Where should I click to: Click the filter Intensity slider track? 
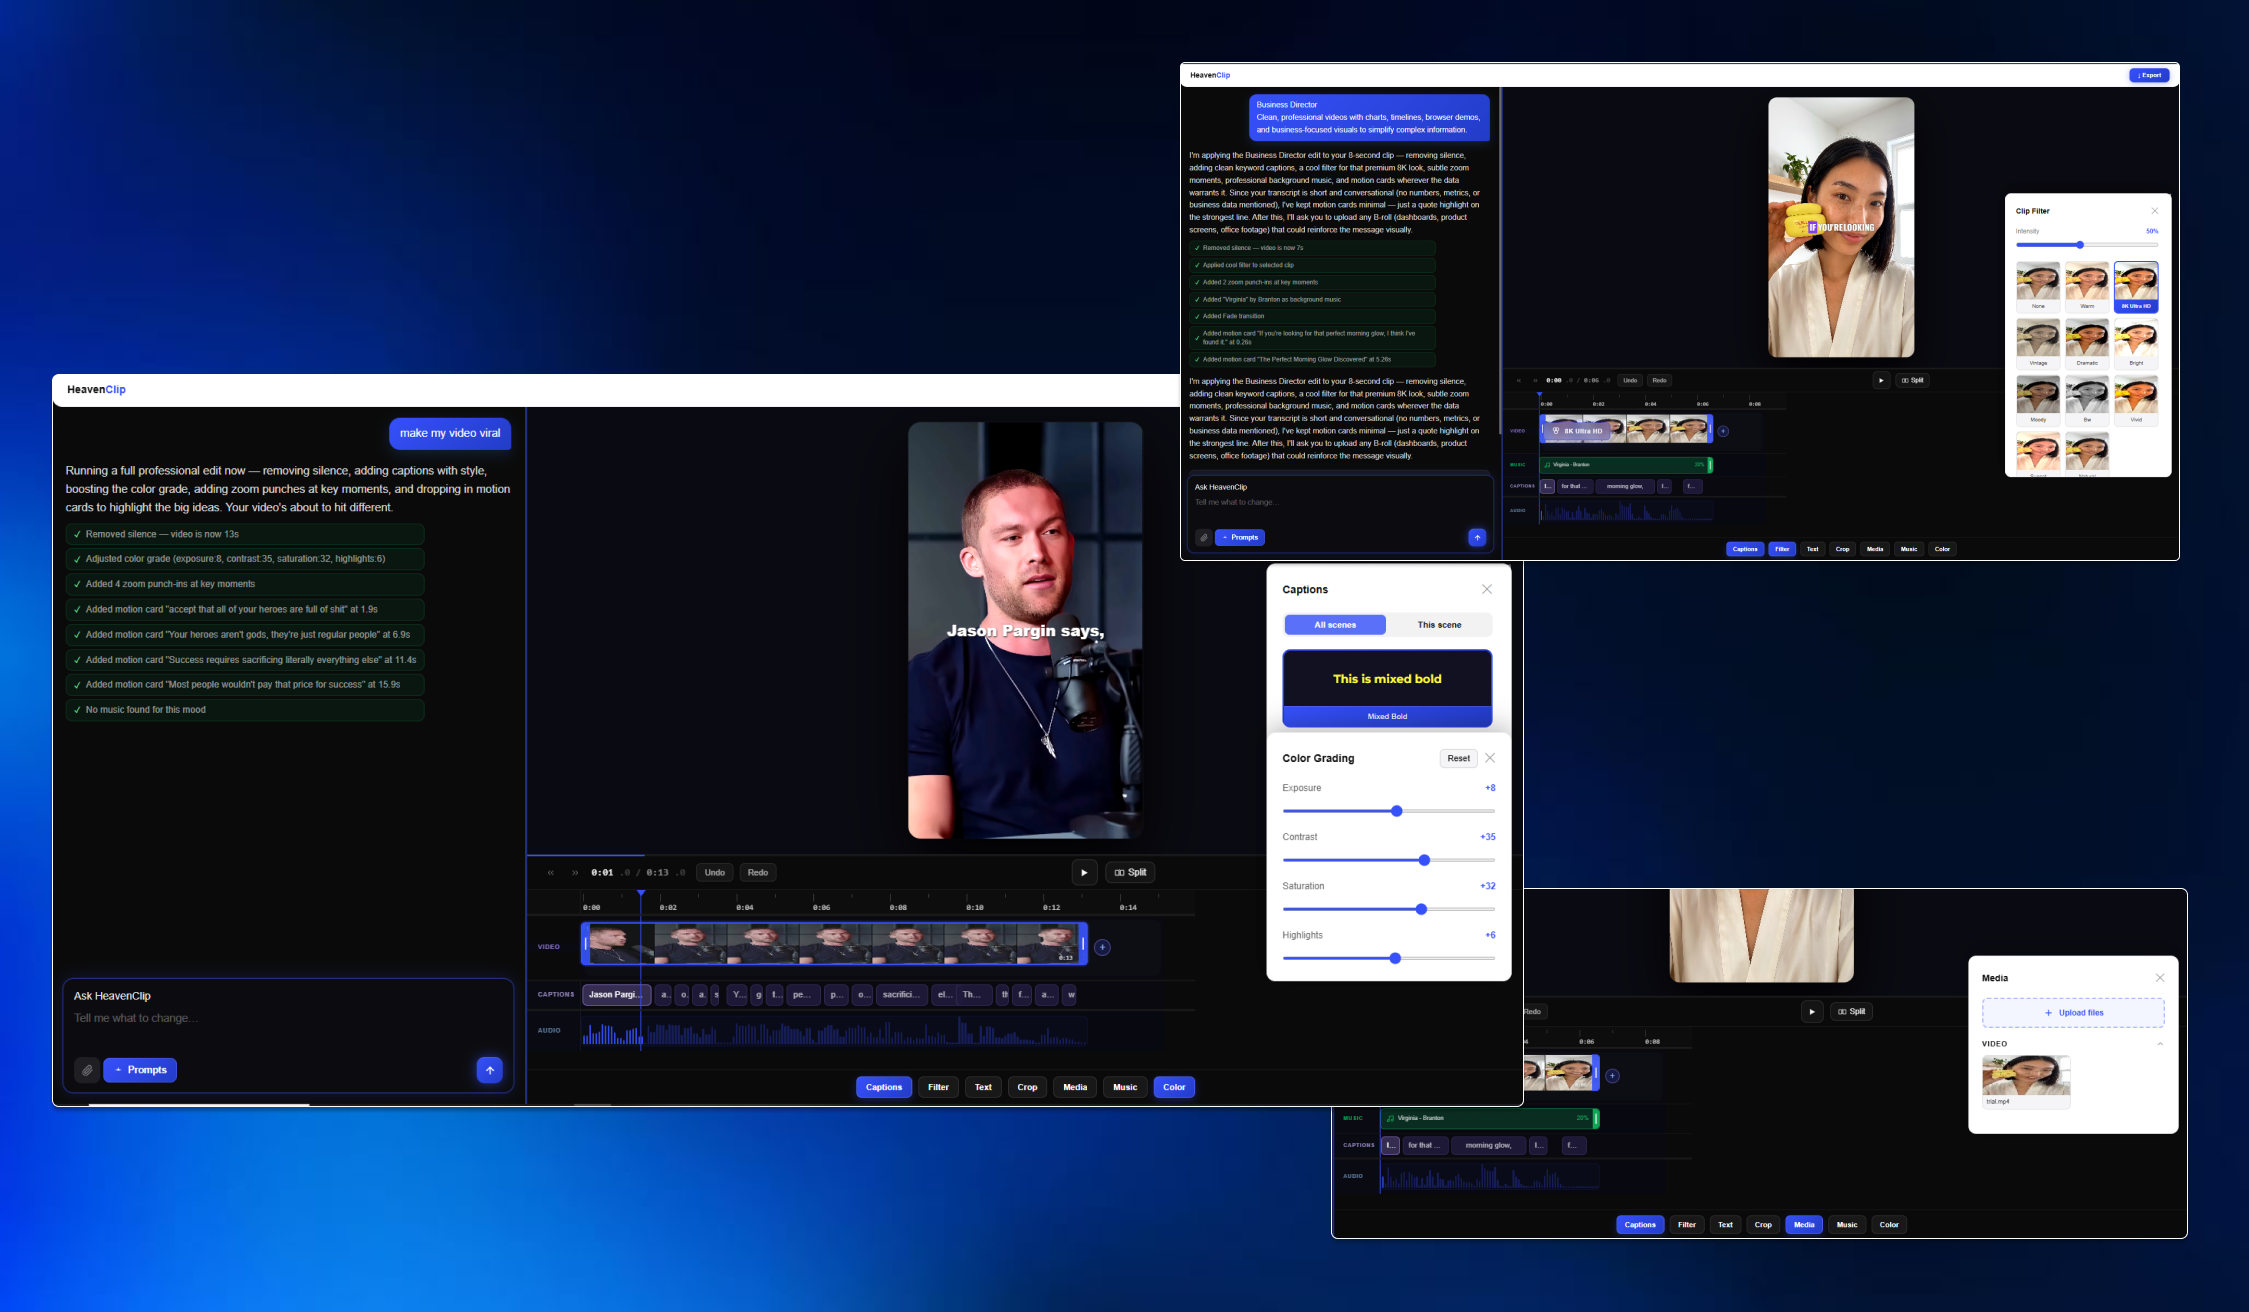(x=2087, y=245)
